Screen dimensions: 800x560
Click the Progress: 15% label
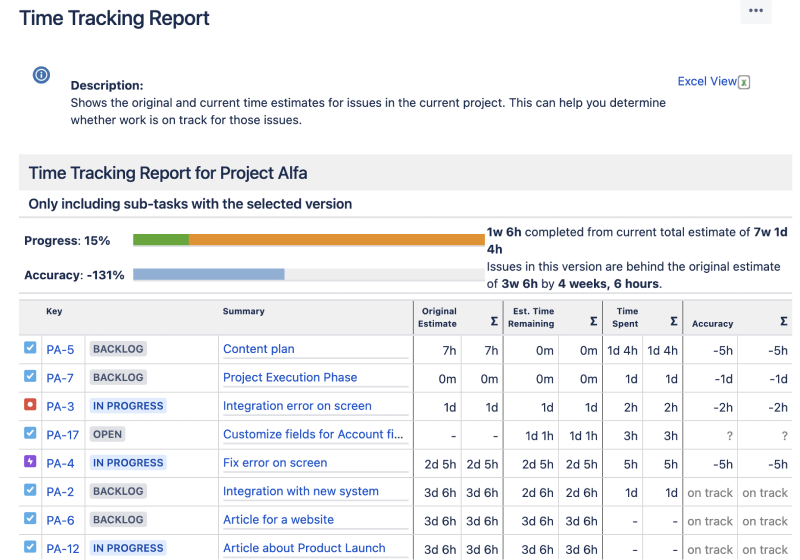click(67, 241)
